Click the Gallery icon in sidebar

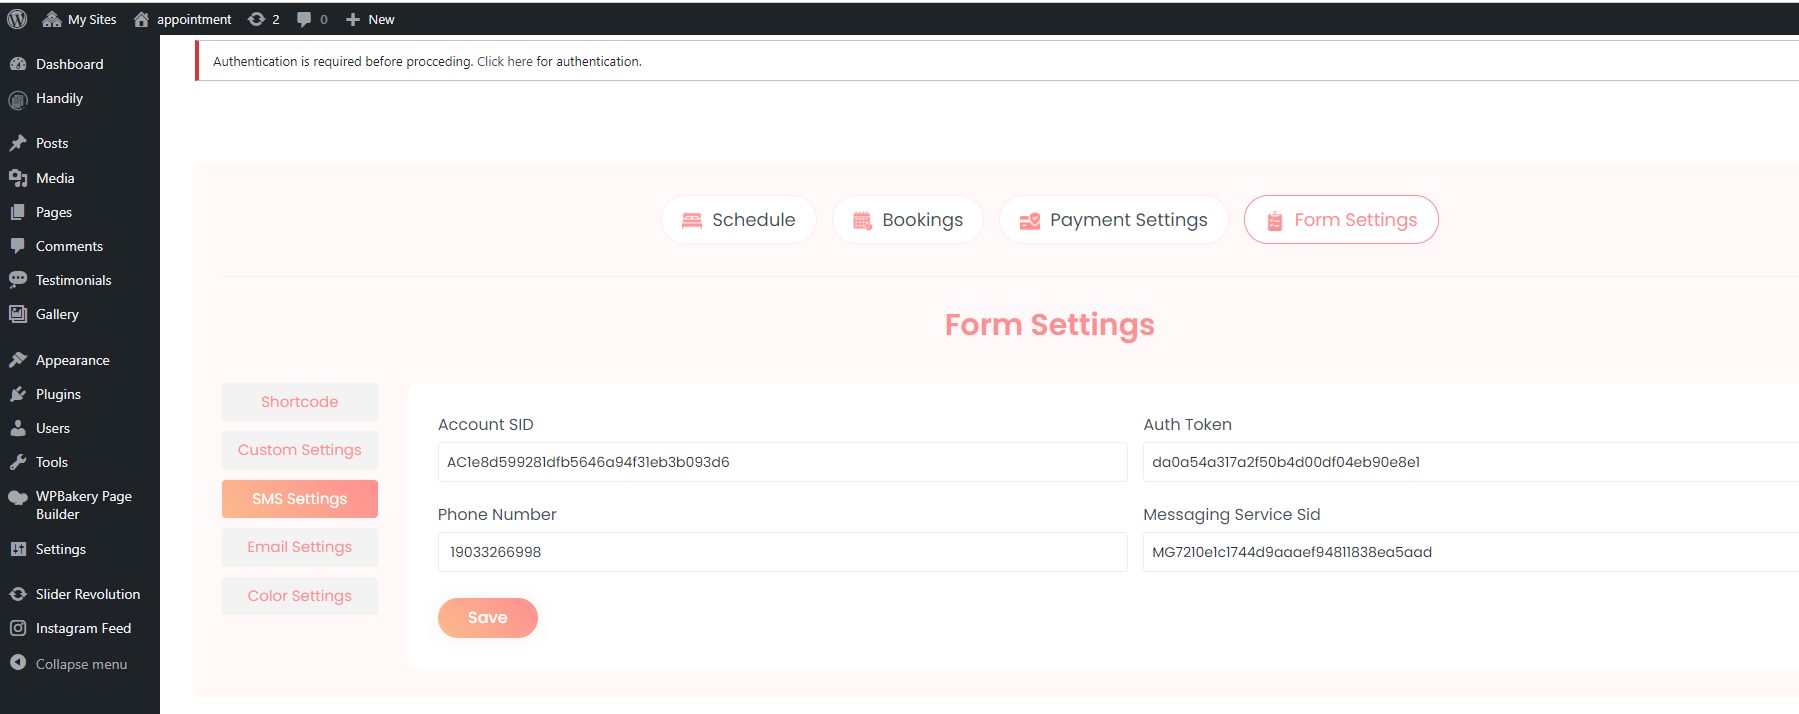18,314
